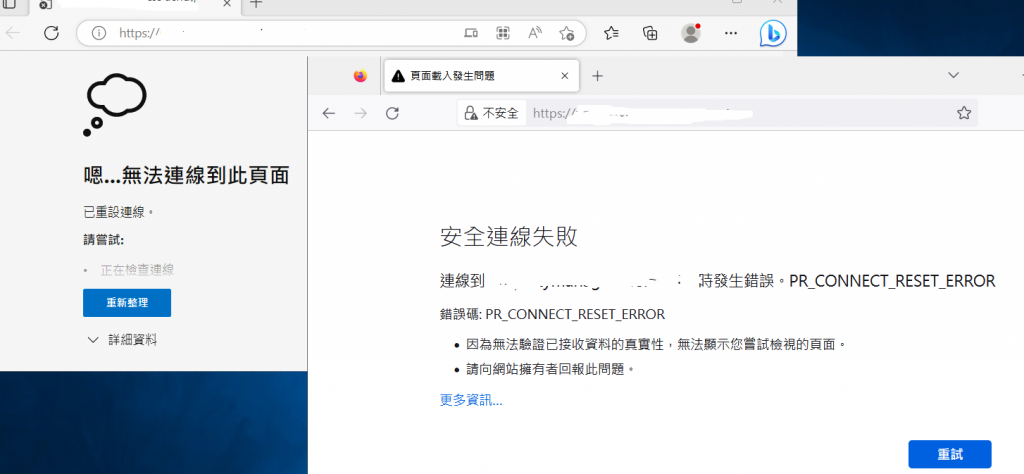
Task: Click the 錯誤碼: PR_CONNECT_RESET_ERROR text
Action: pyautogui.click(x=552, y=315)
